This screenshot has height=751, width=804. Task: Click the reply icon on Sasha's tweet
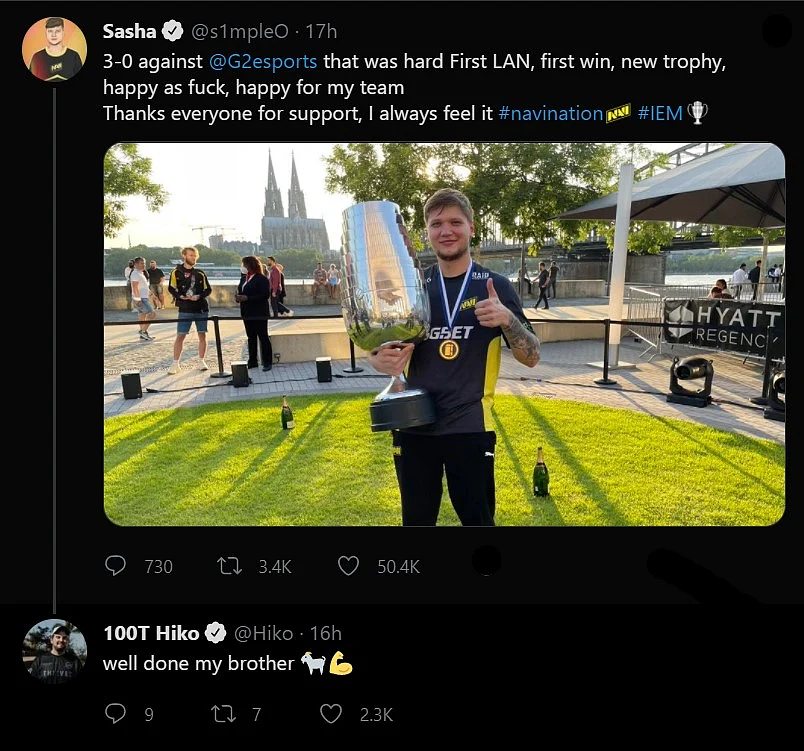coord(115,566)
